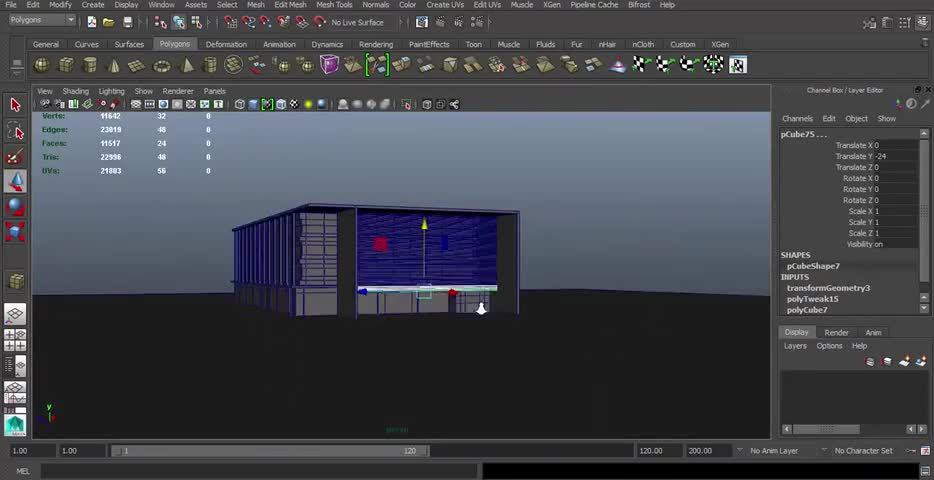934x480 pixels.
Task: Toggle snap to grids magnet
Action: [x=231, y=23]
